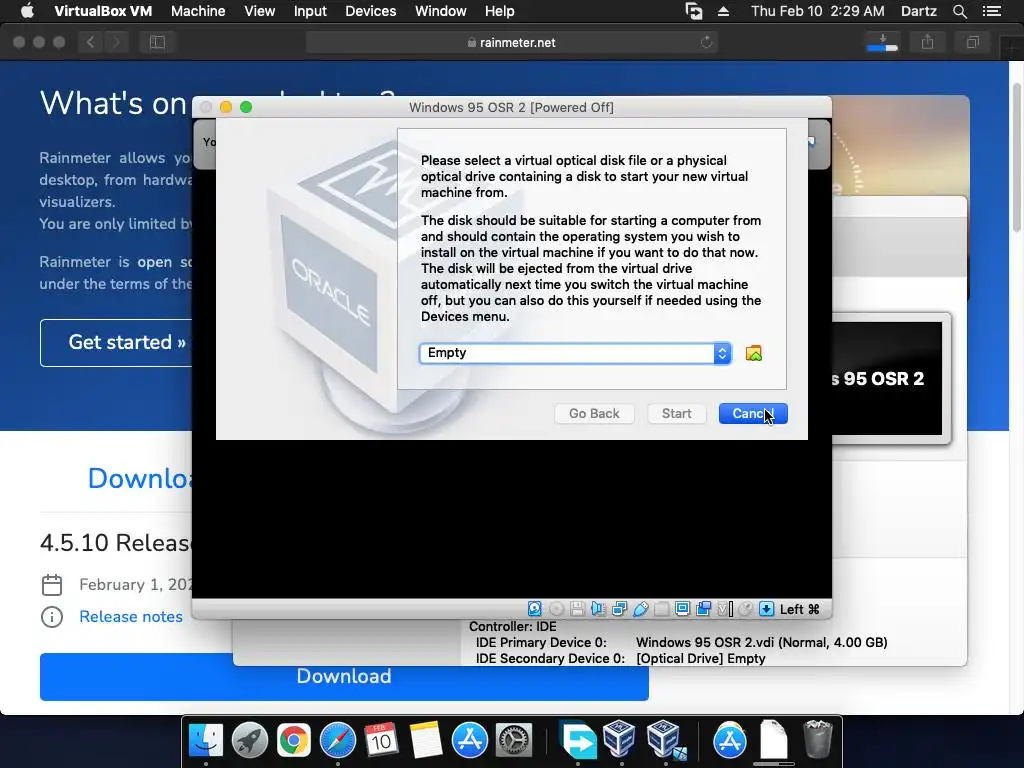Click the Safari back arrow button

click(x=91, y=42)
